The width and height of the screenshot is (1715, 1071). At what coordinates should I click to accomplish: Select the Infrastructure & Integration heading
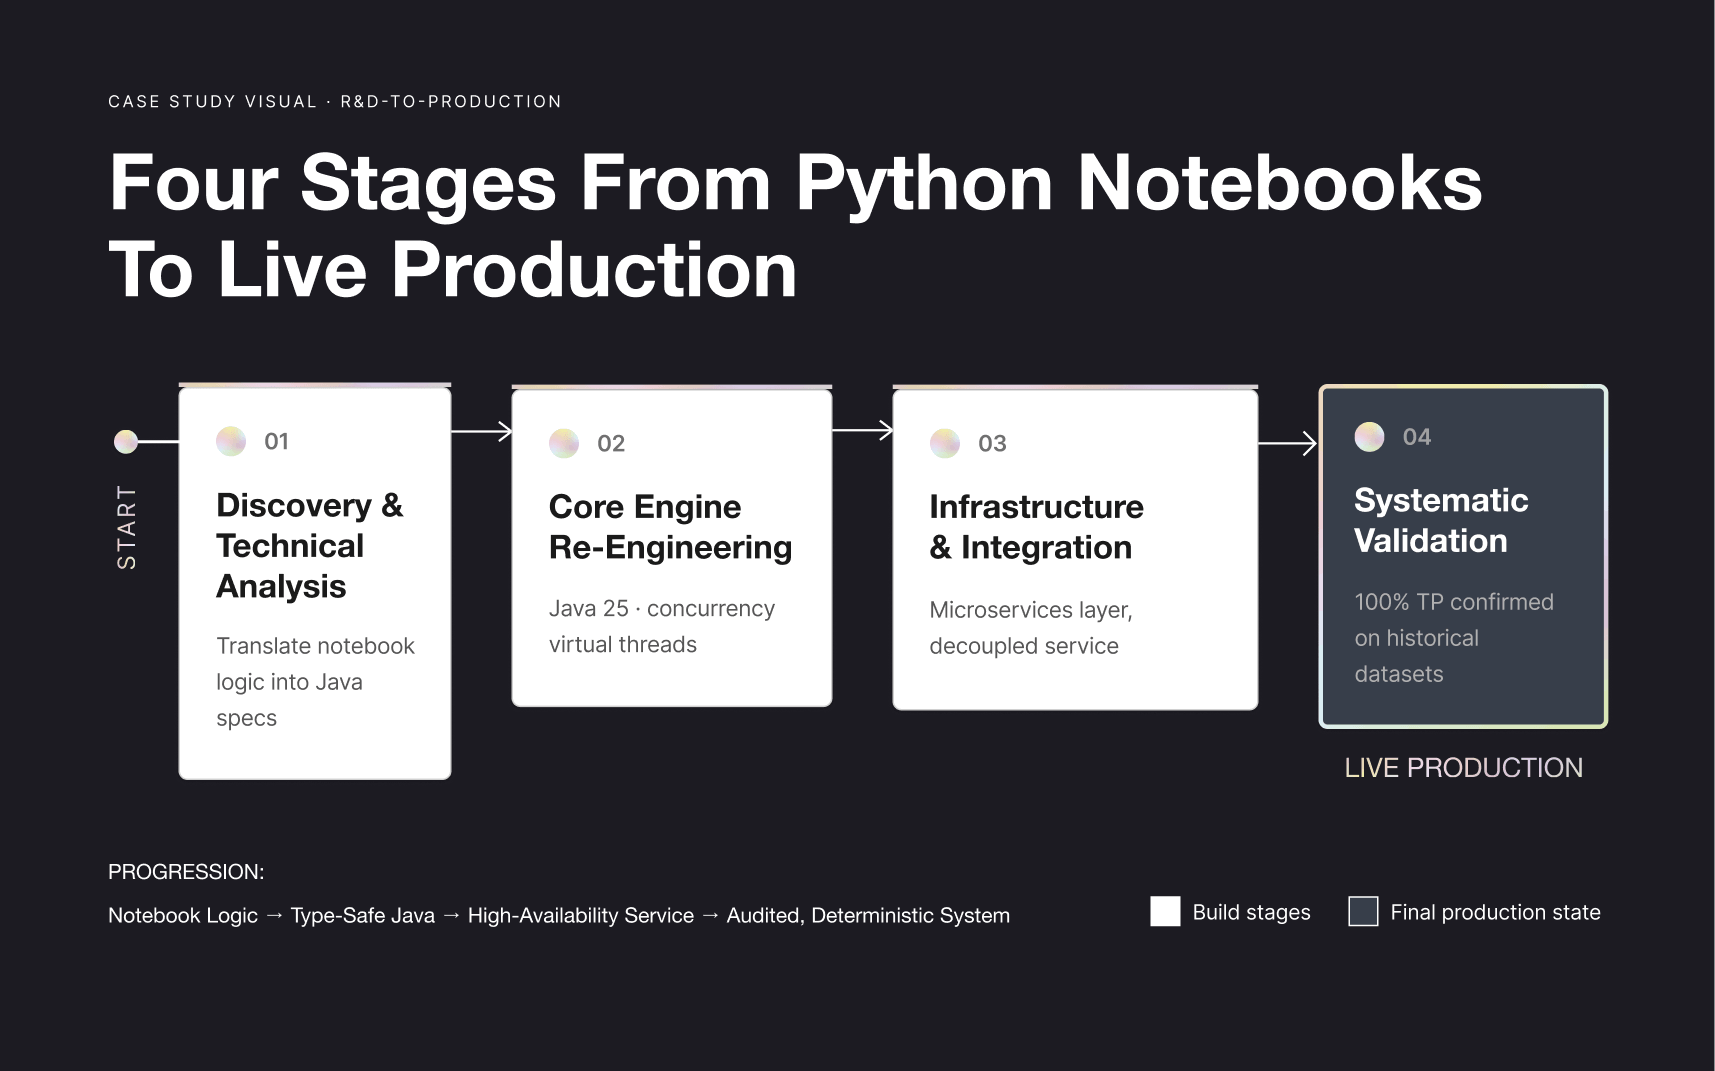pyautogui.click(x=1036, y=527)
